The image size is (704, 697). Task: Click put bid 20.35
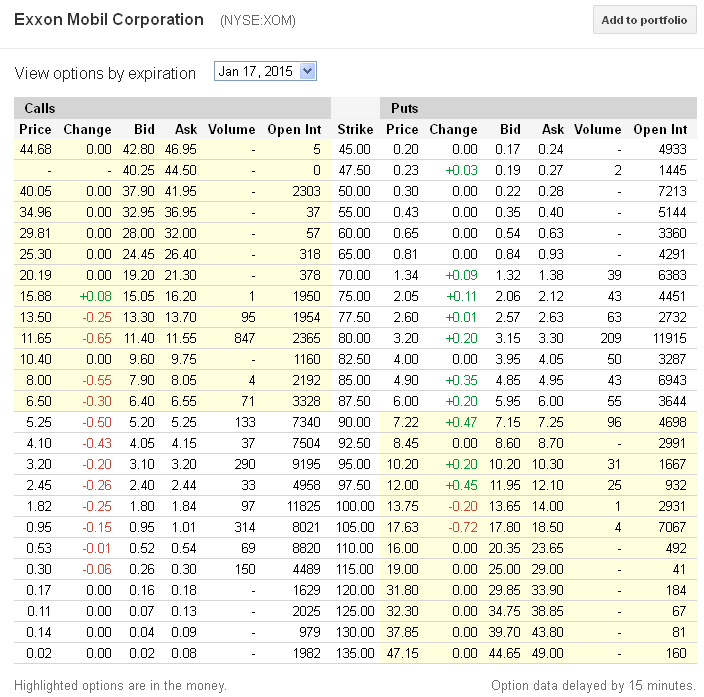click(504, 548)
